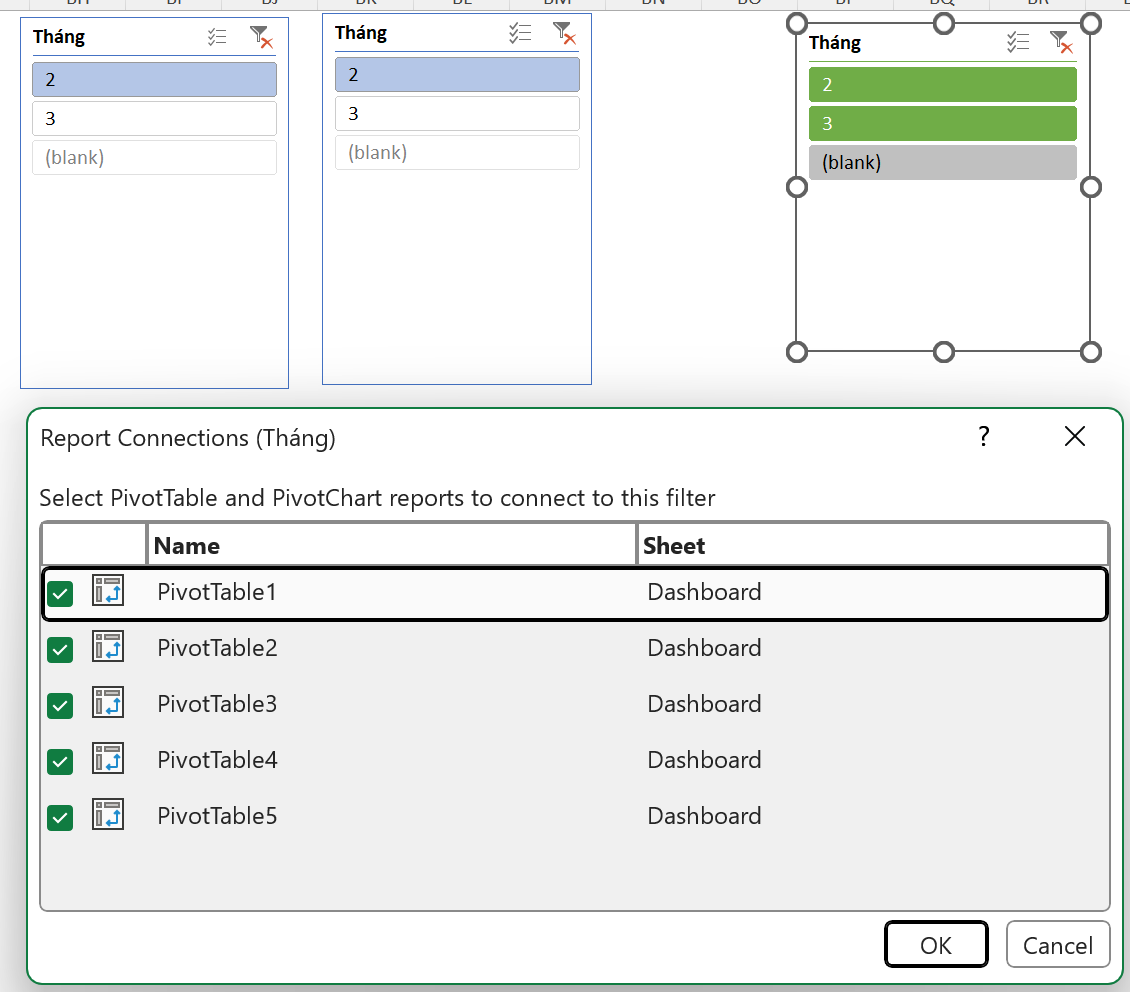Uncheck the PivotTable3 checkbox
The width and height of the screenshot is (1130, 992).
[61, 706]
